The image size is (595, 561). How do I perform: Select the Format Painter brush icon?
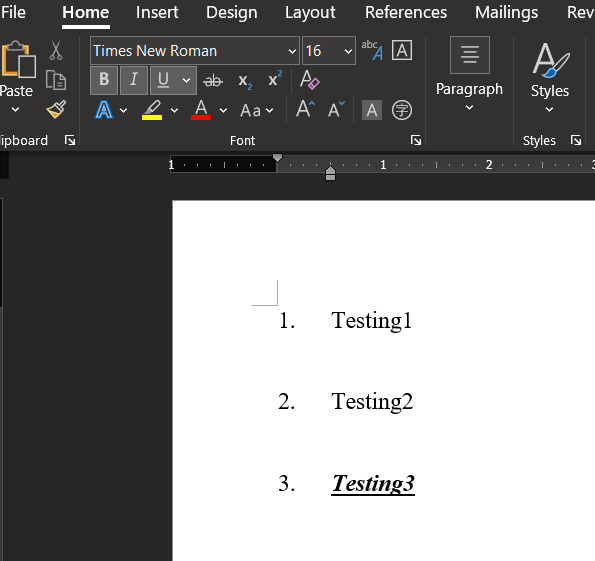(56, 110)
